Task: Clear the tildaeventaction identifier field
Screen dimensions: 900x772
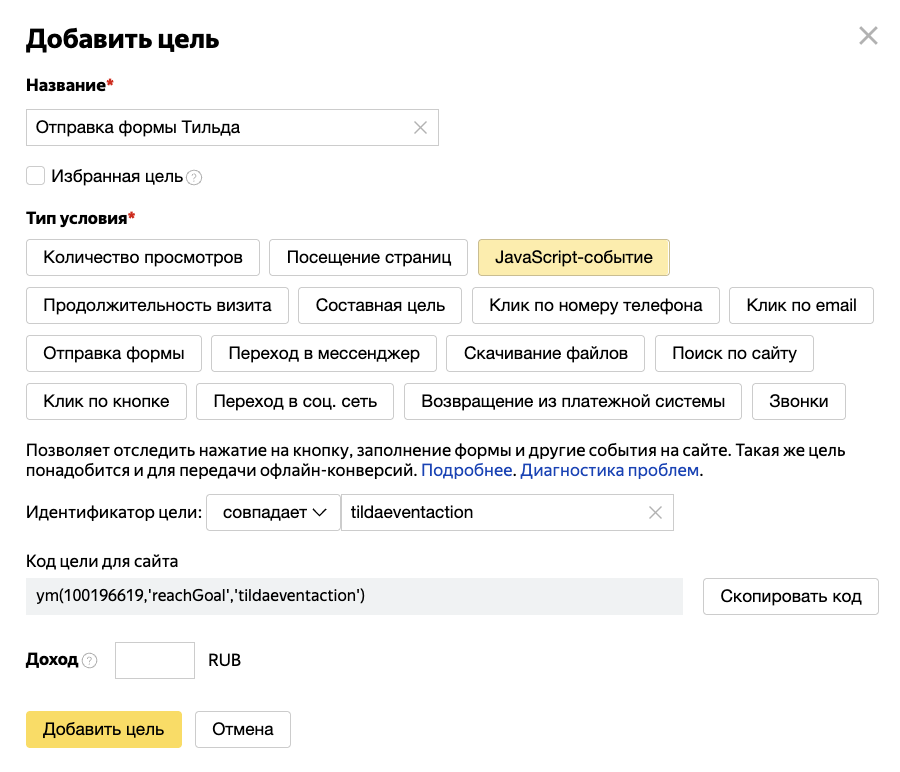Action: [655, 512]
